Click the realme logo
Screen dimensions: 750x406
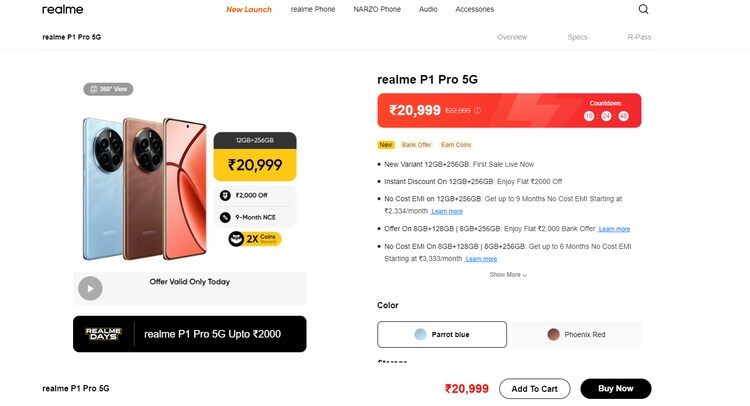click(x=62, y=9)
